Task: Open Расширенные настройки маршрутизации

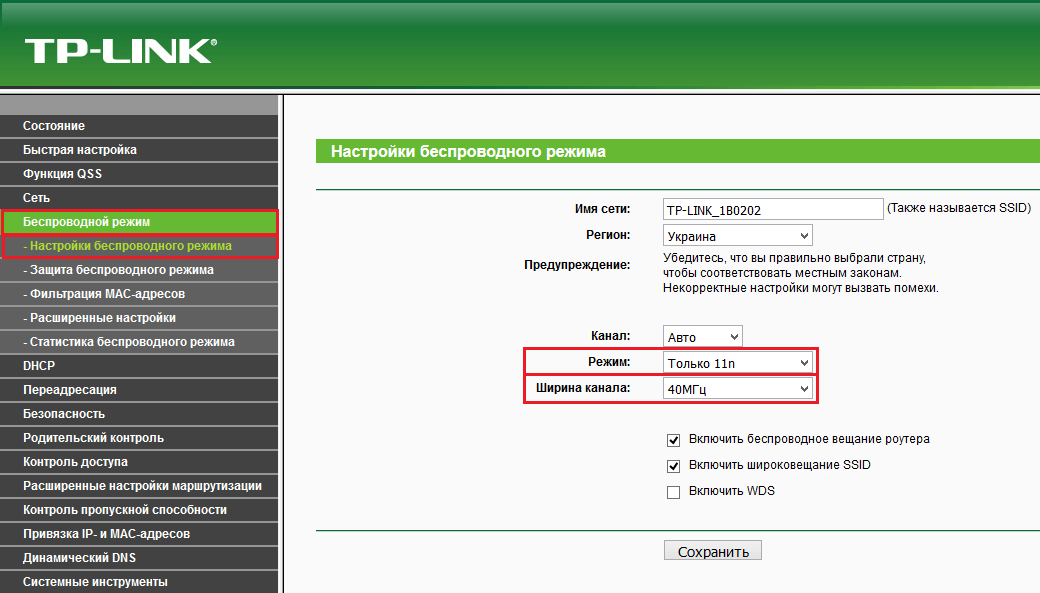Action: pos(139,486)
